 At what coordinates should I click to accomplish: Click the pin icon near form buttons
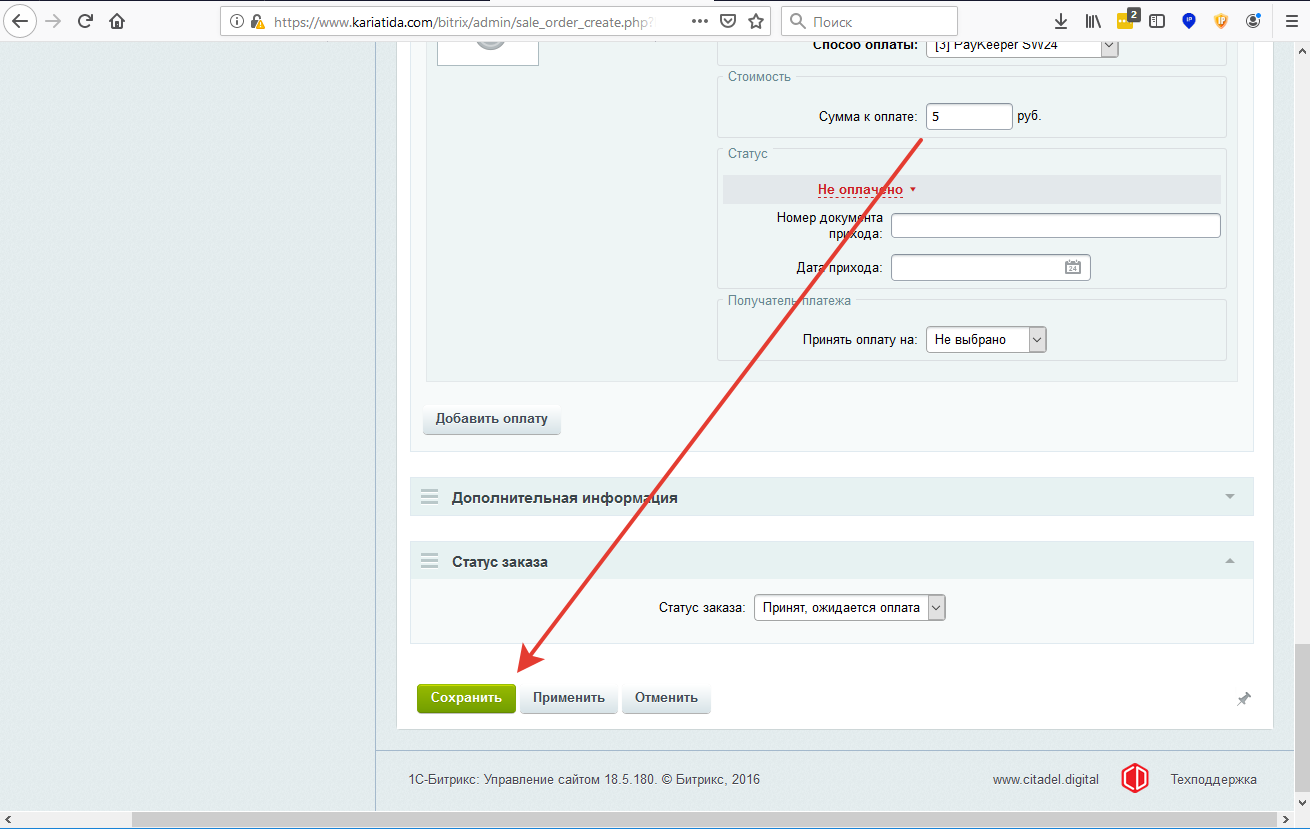coord(1244,700)
